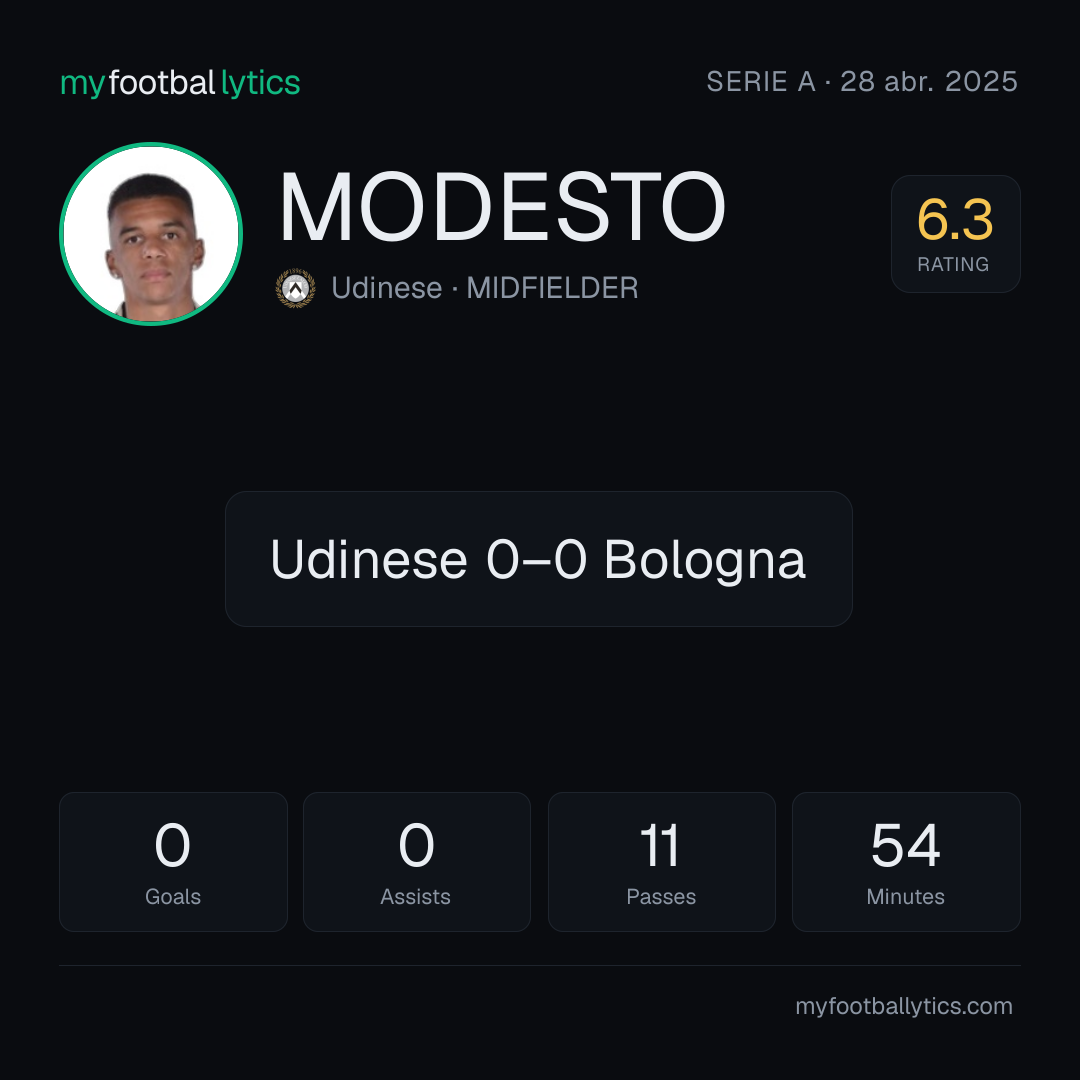Select the Passes stat card
Screen dimensions: 1080x1080
click(661, 862)
